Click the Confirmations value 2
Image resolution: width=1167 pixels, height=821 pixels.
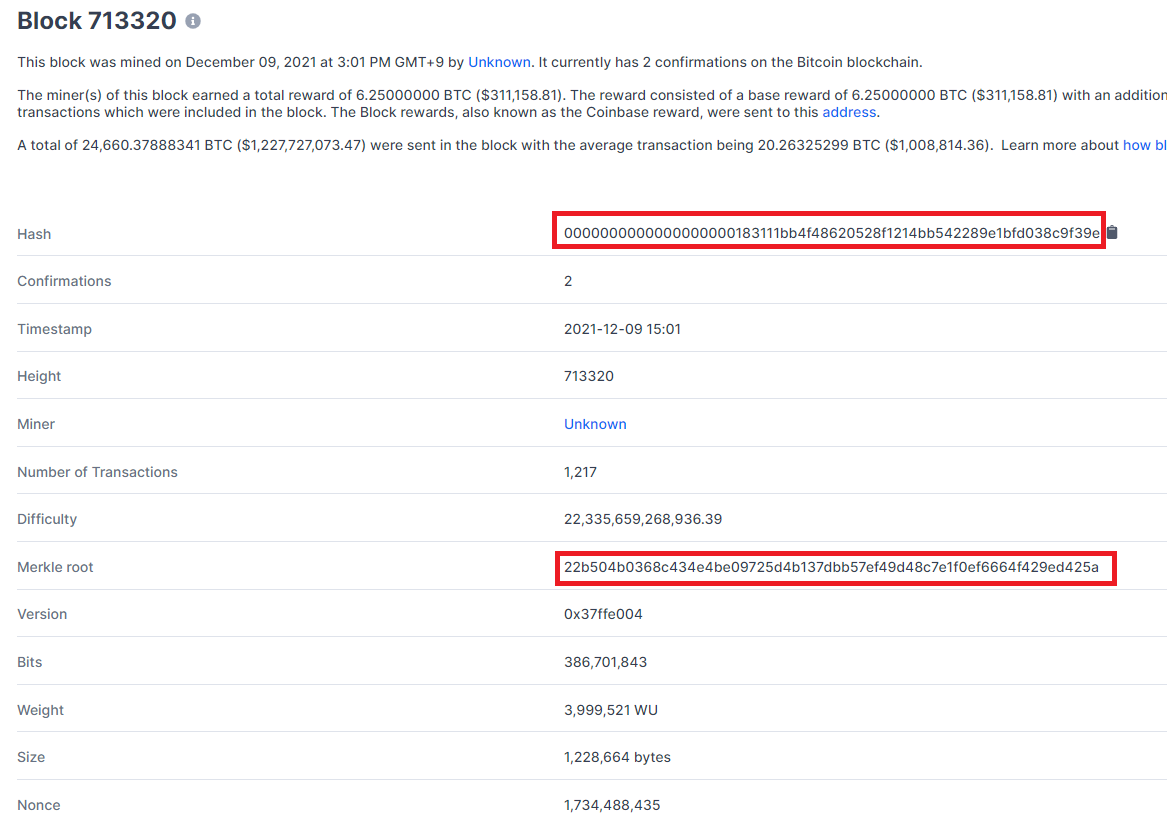point(568,281)
